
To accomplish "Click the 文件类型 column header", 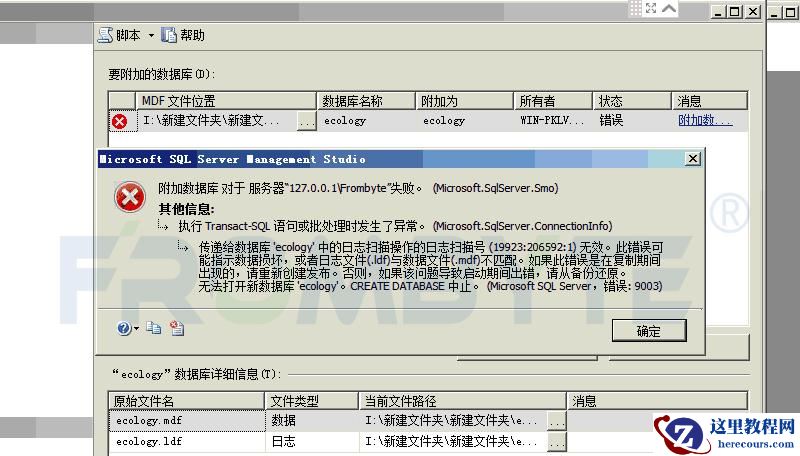I will click(312, 401).
